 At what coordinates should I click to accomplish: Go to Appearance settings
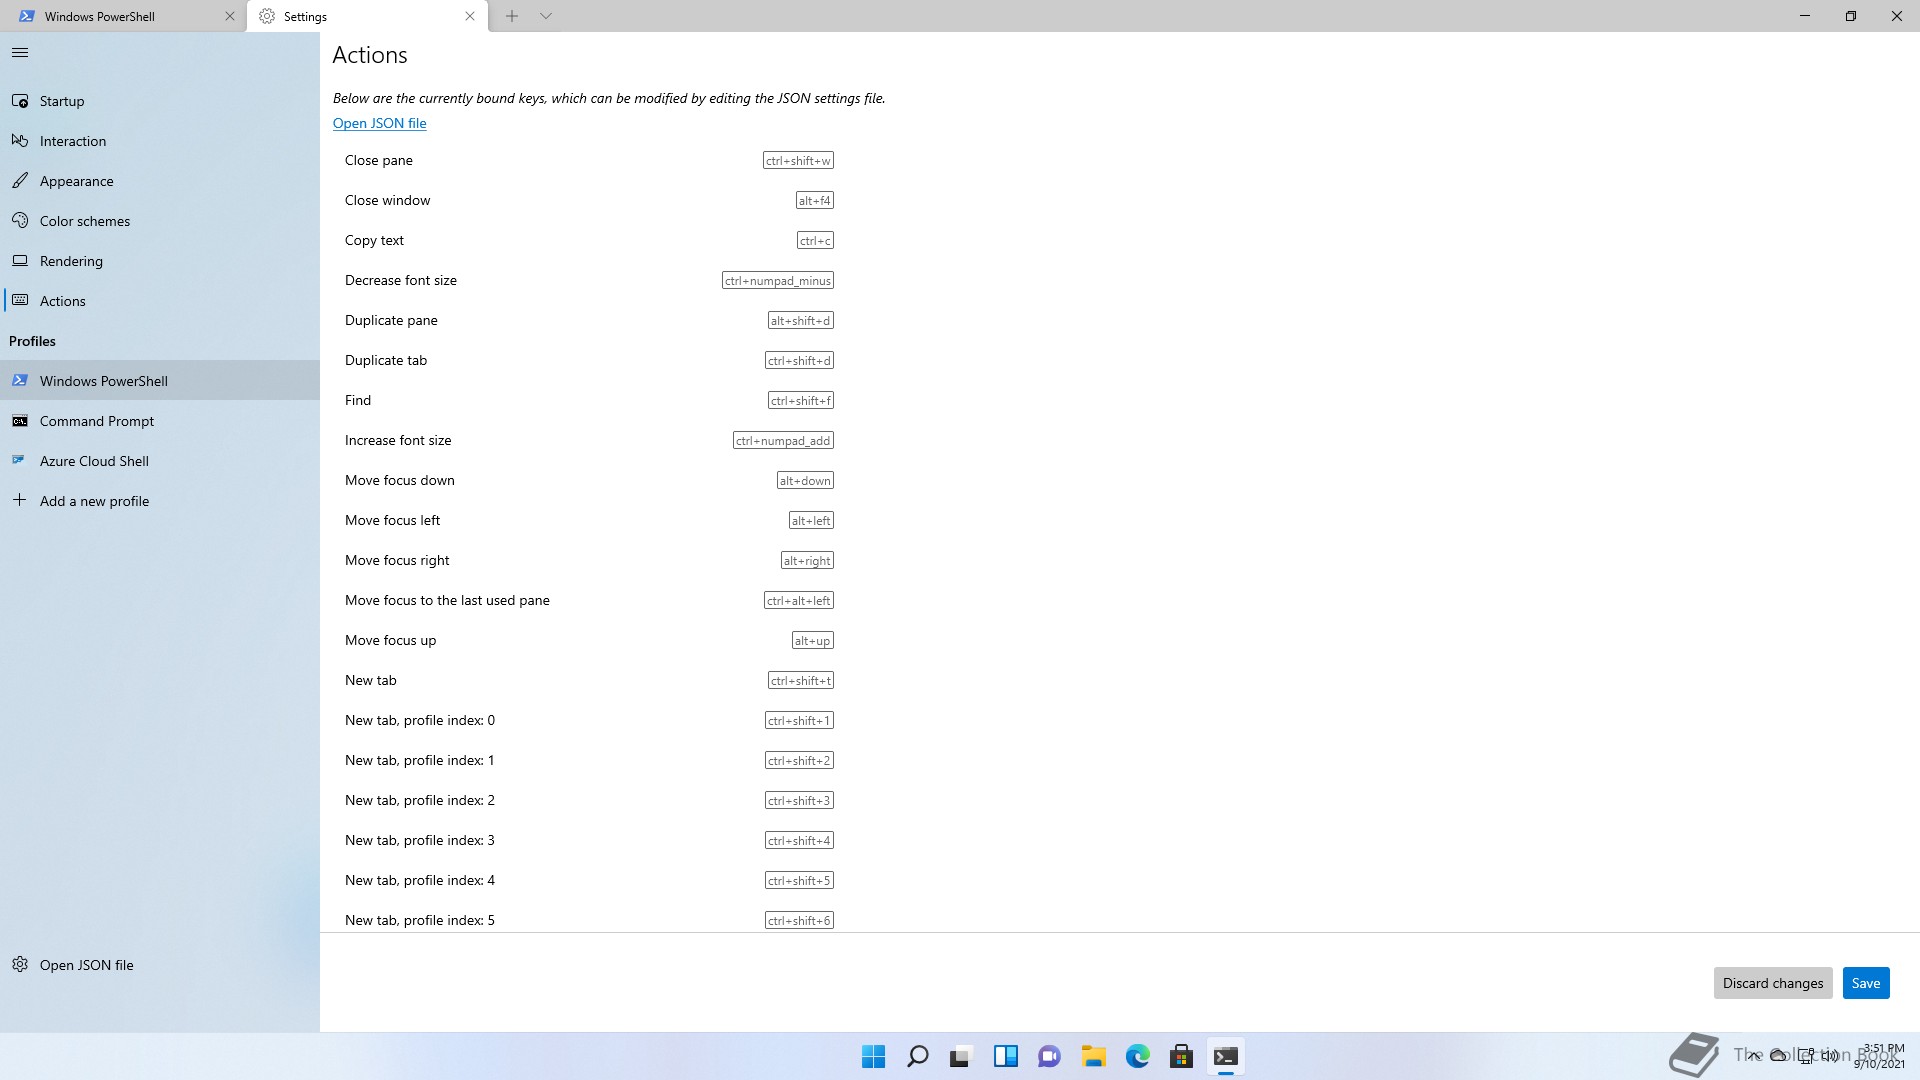point(77,181)
